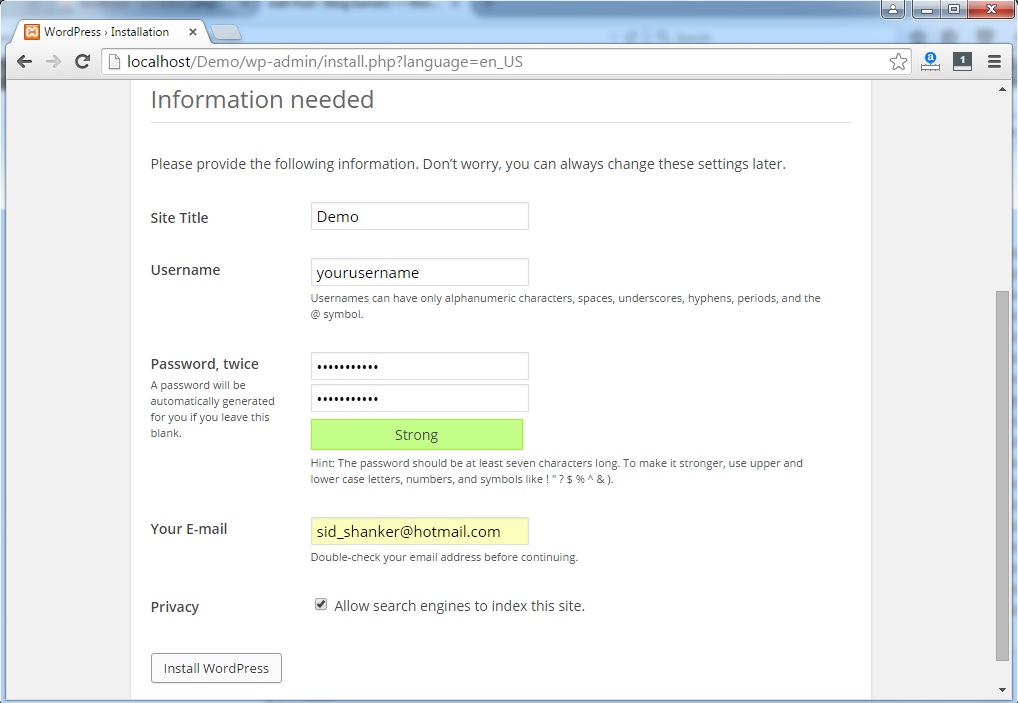Click the Username label
Screen dimensions: 1018x703
click(x=185, y=270)
